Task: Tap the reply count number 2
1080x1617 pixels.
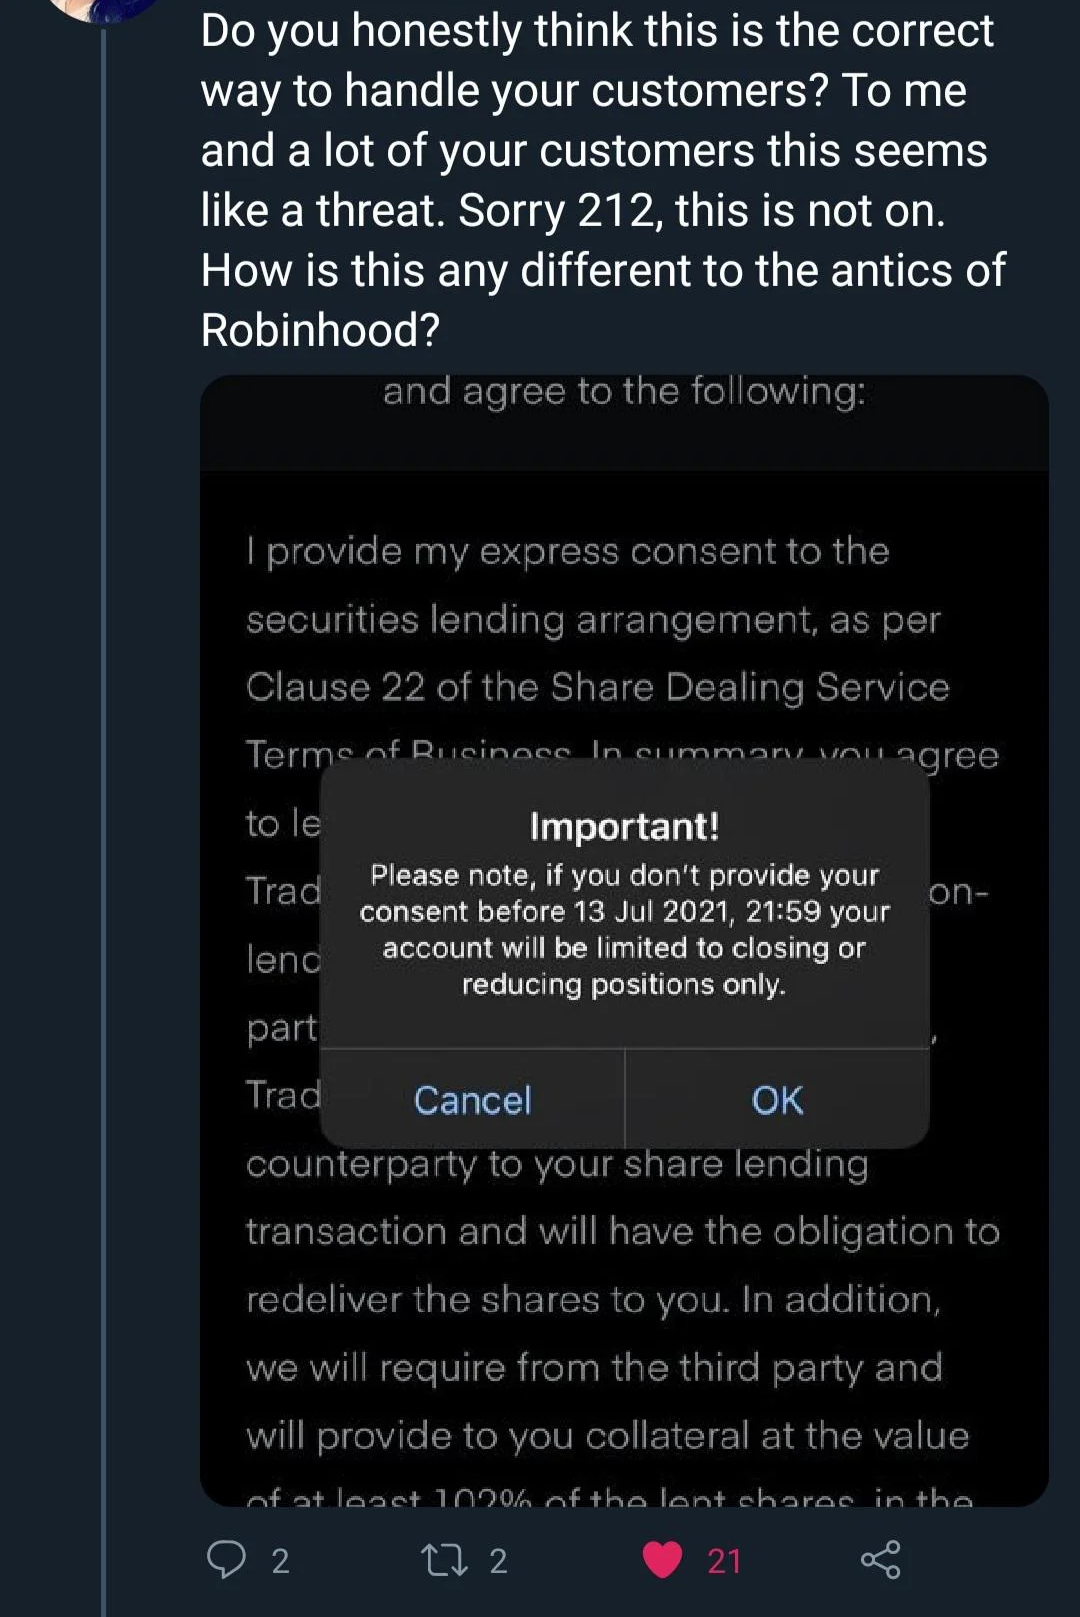Action: click(280, 1561)
